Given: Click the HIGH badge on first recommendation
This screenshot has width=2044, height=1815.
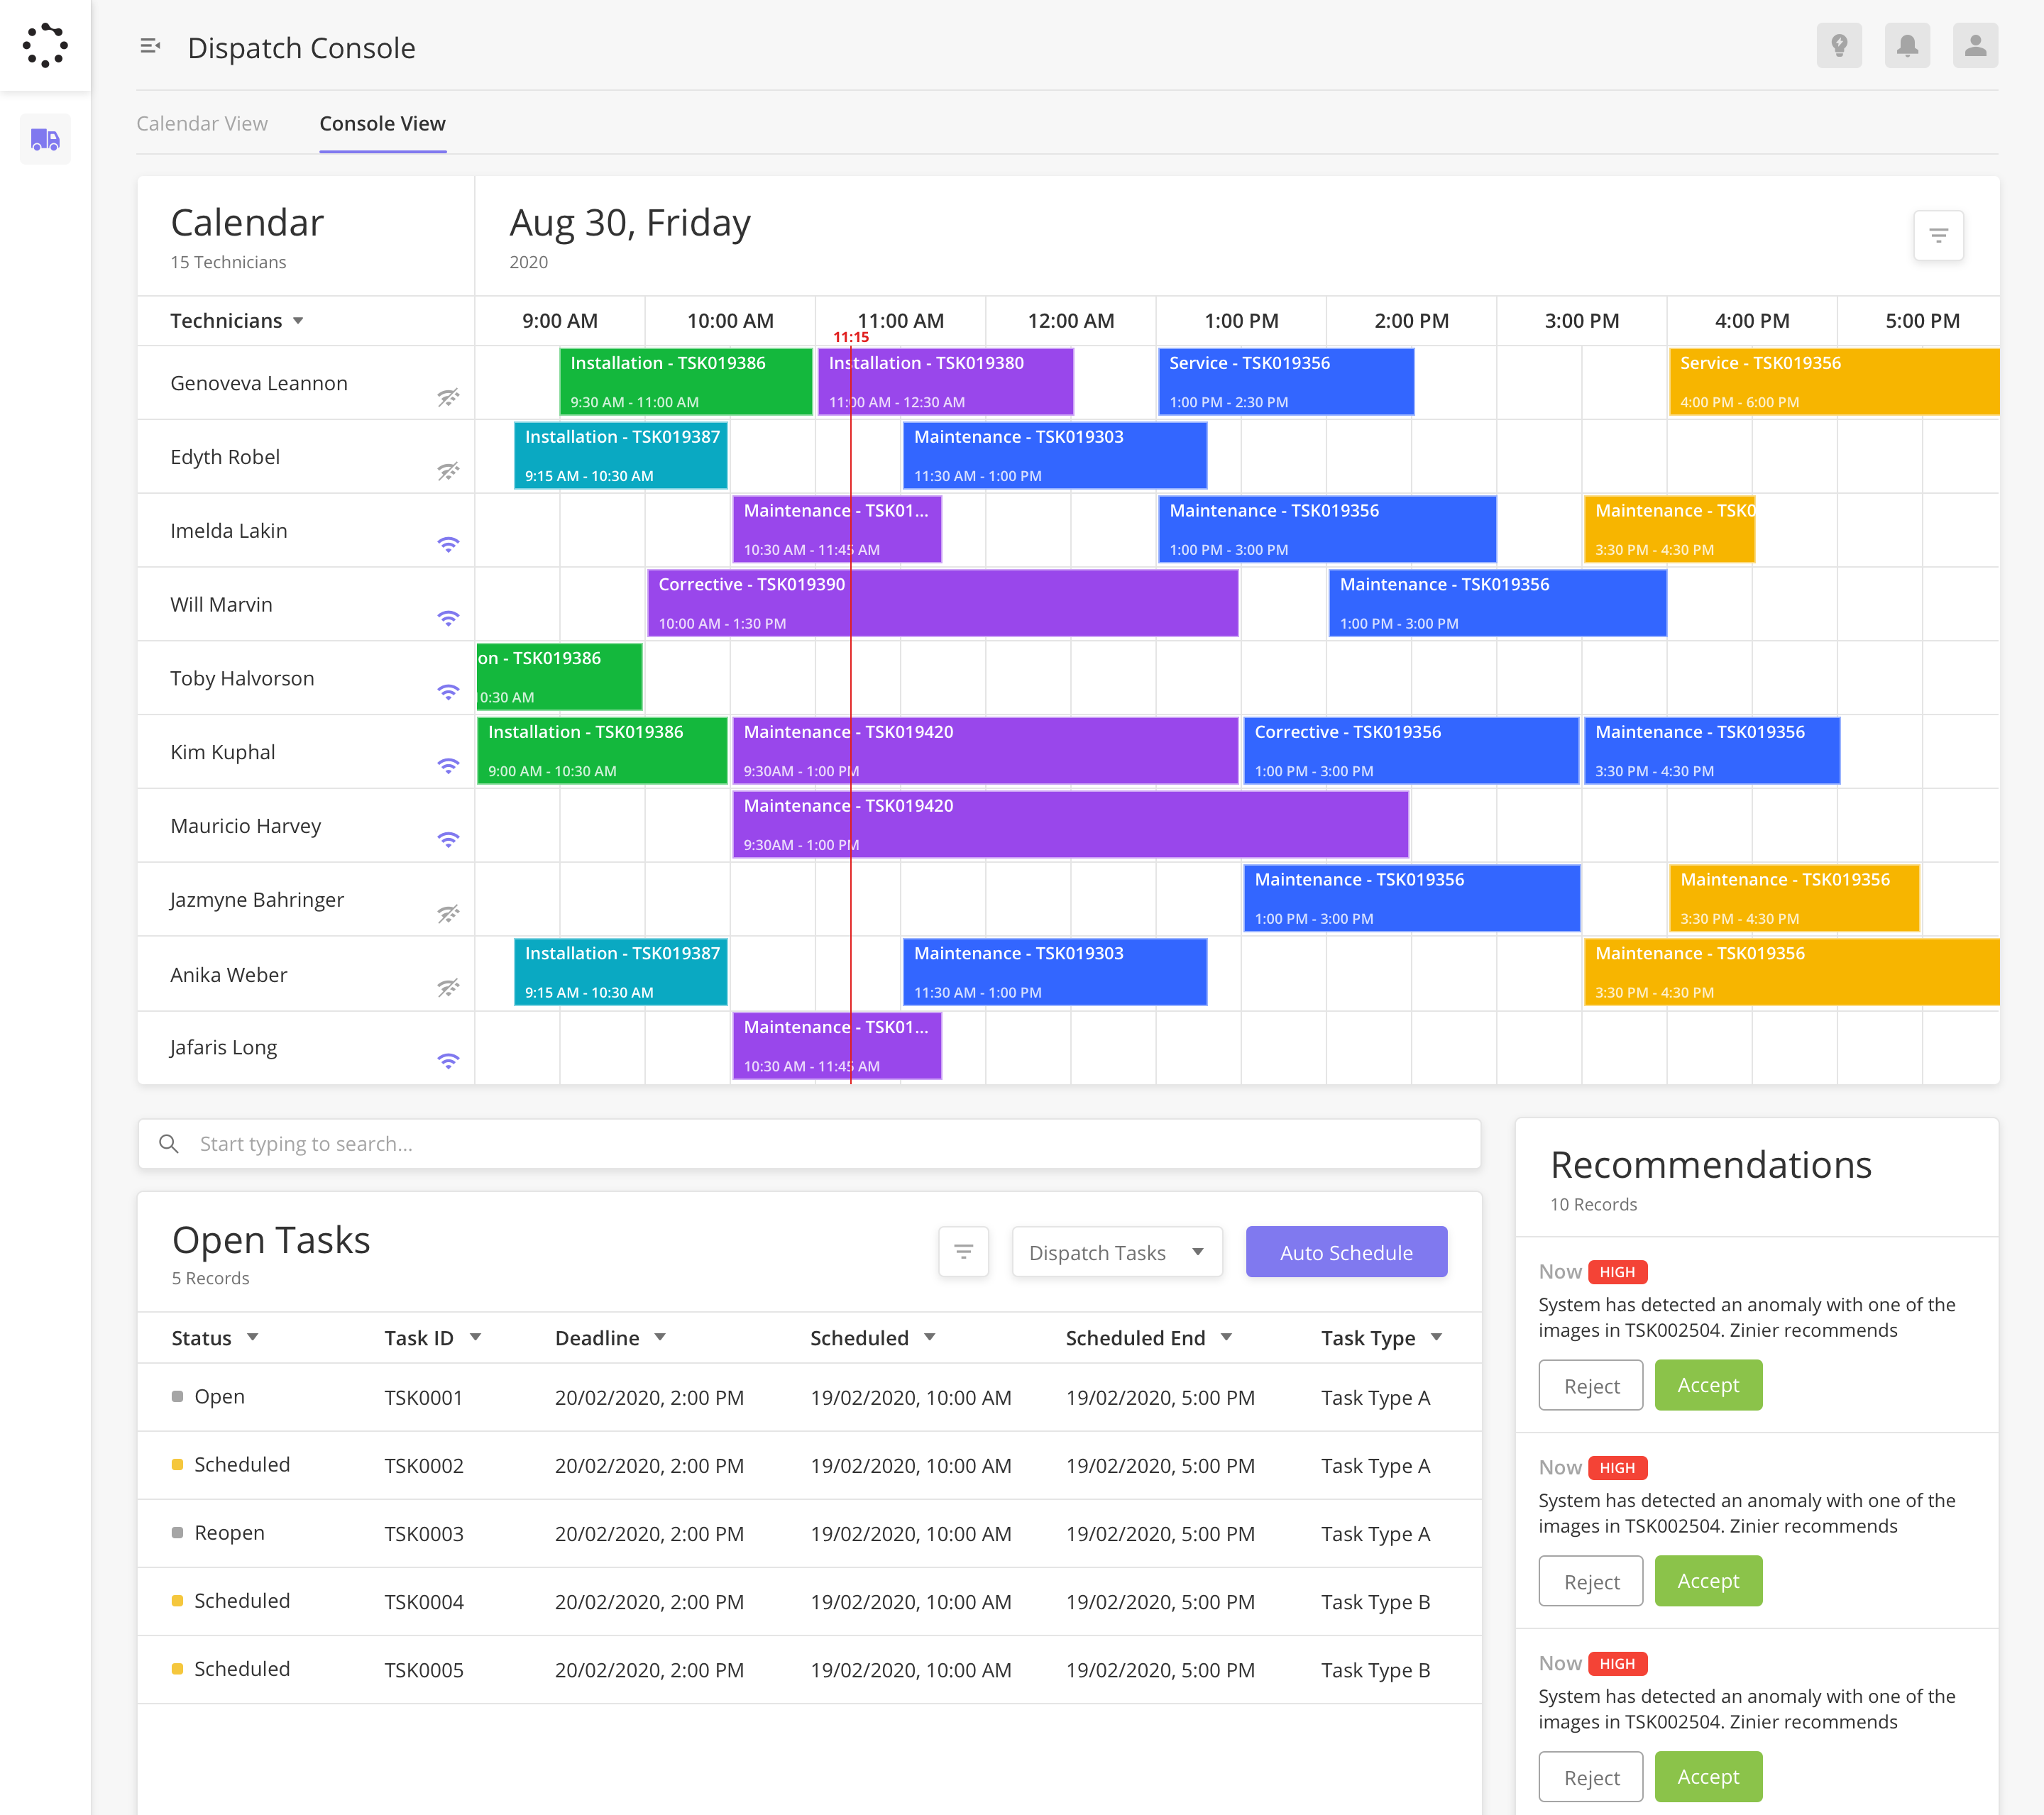Looking at the screenshot, I should point(1617,1272).
